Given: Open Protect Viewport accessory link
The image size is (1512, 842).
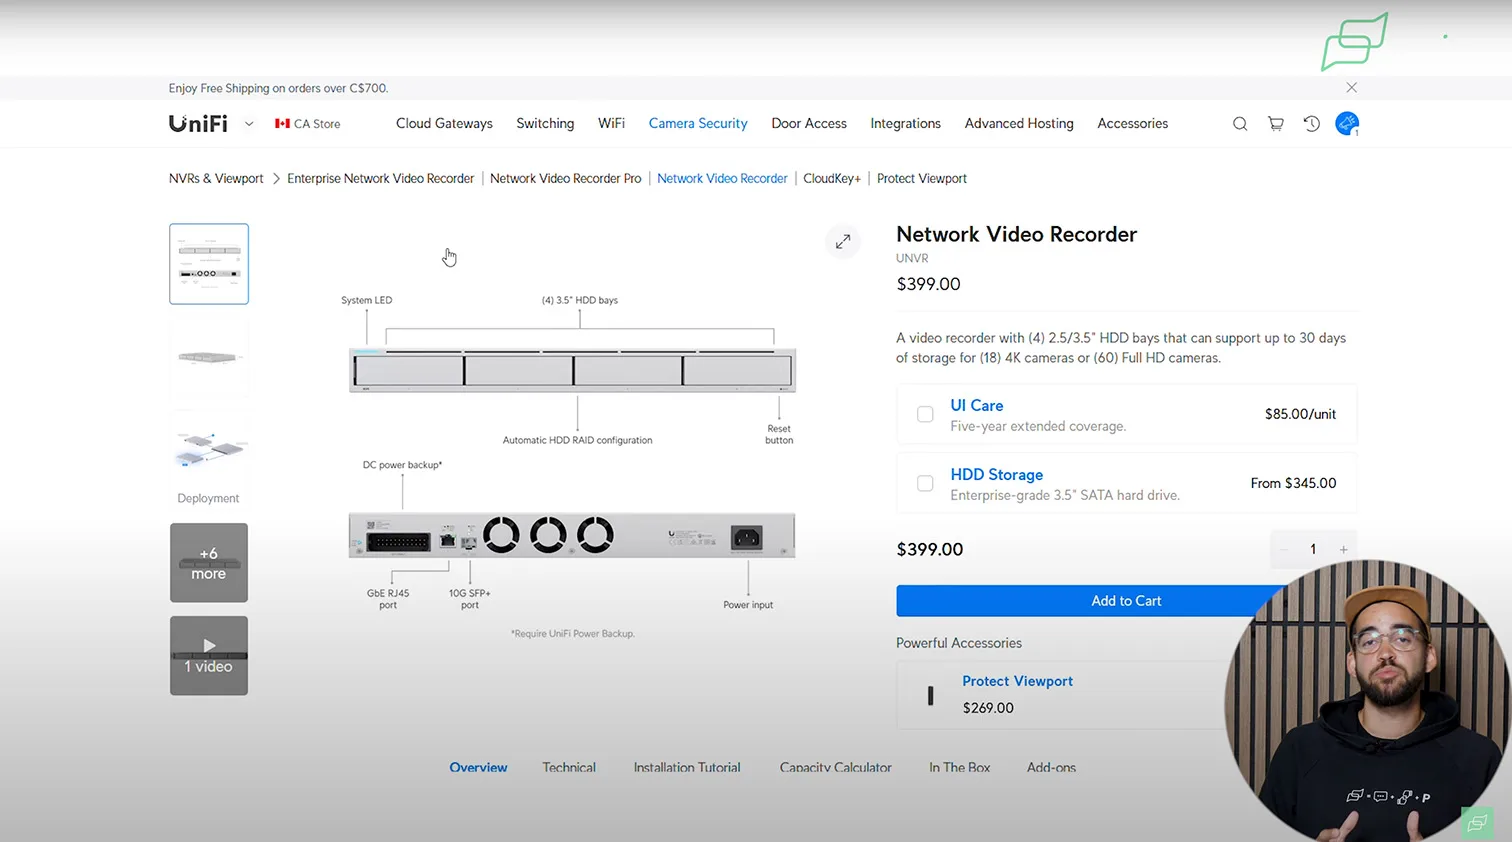Looking at the screenshot, I should [x=1017, y=681].
